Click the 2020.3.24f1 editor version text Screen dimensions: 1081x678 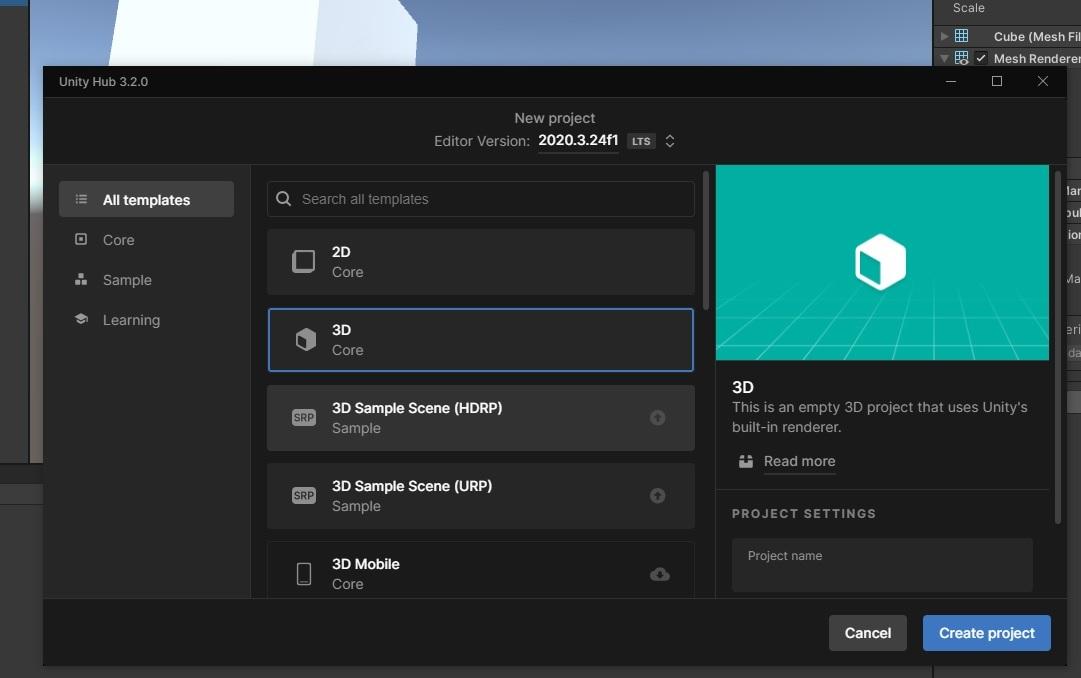click(x=578, y=140)
